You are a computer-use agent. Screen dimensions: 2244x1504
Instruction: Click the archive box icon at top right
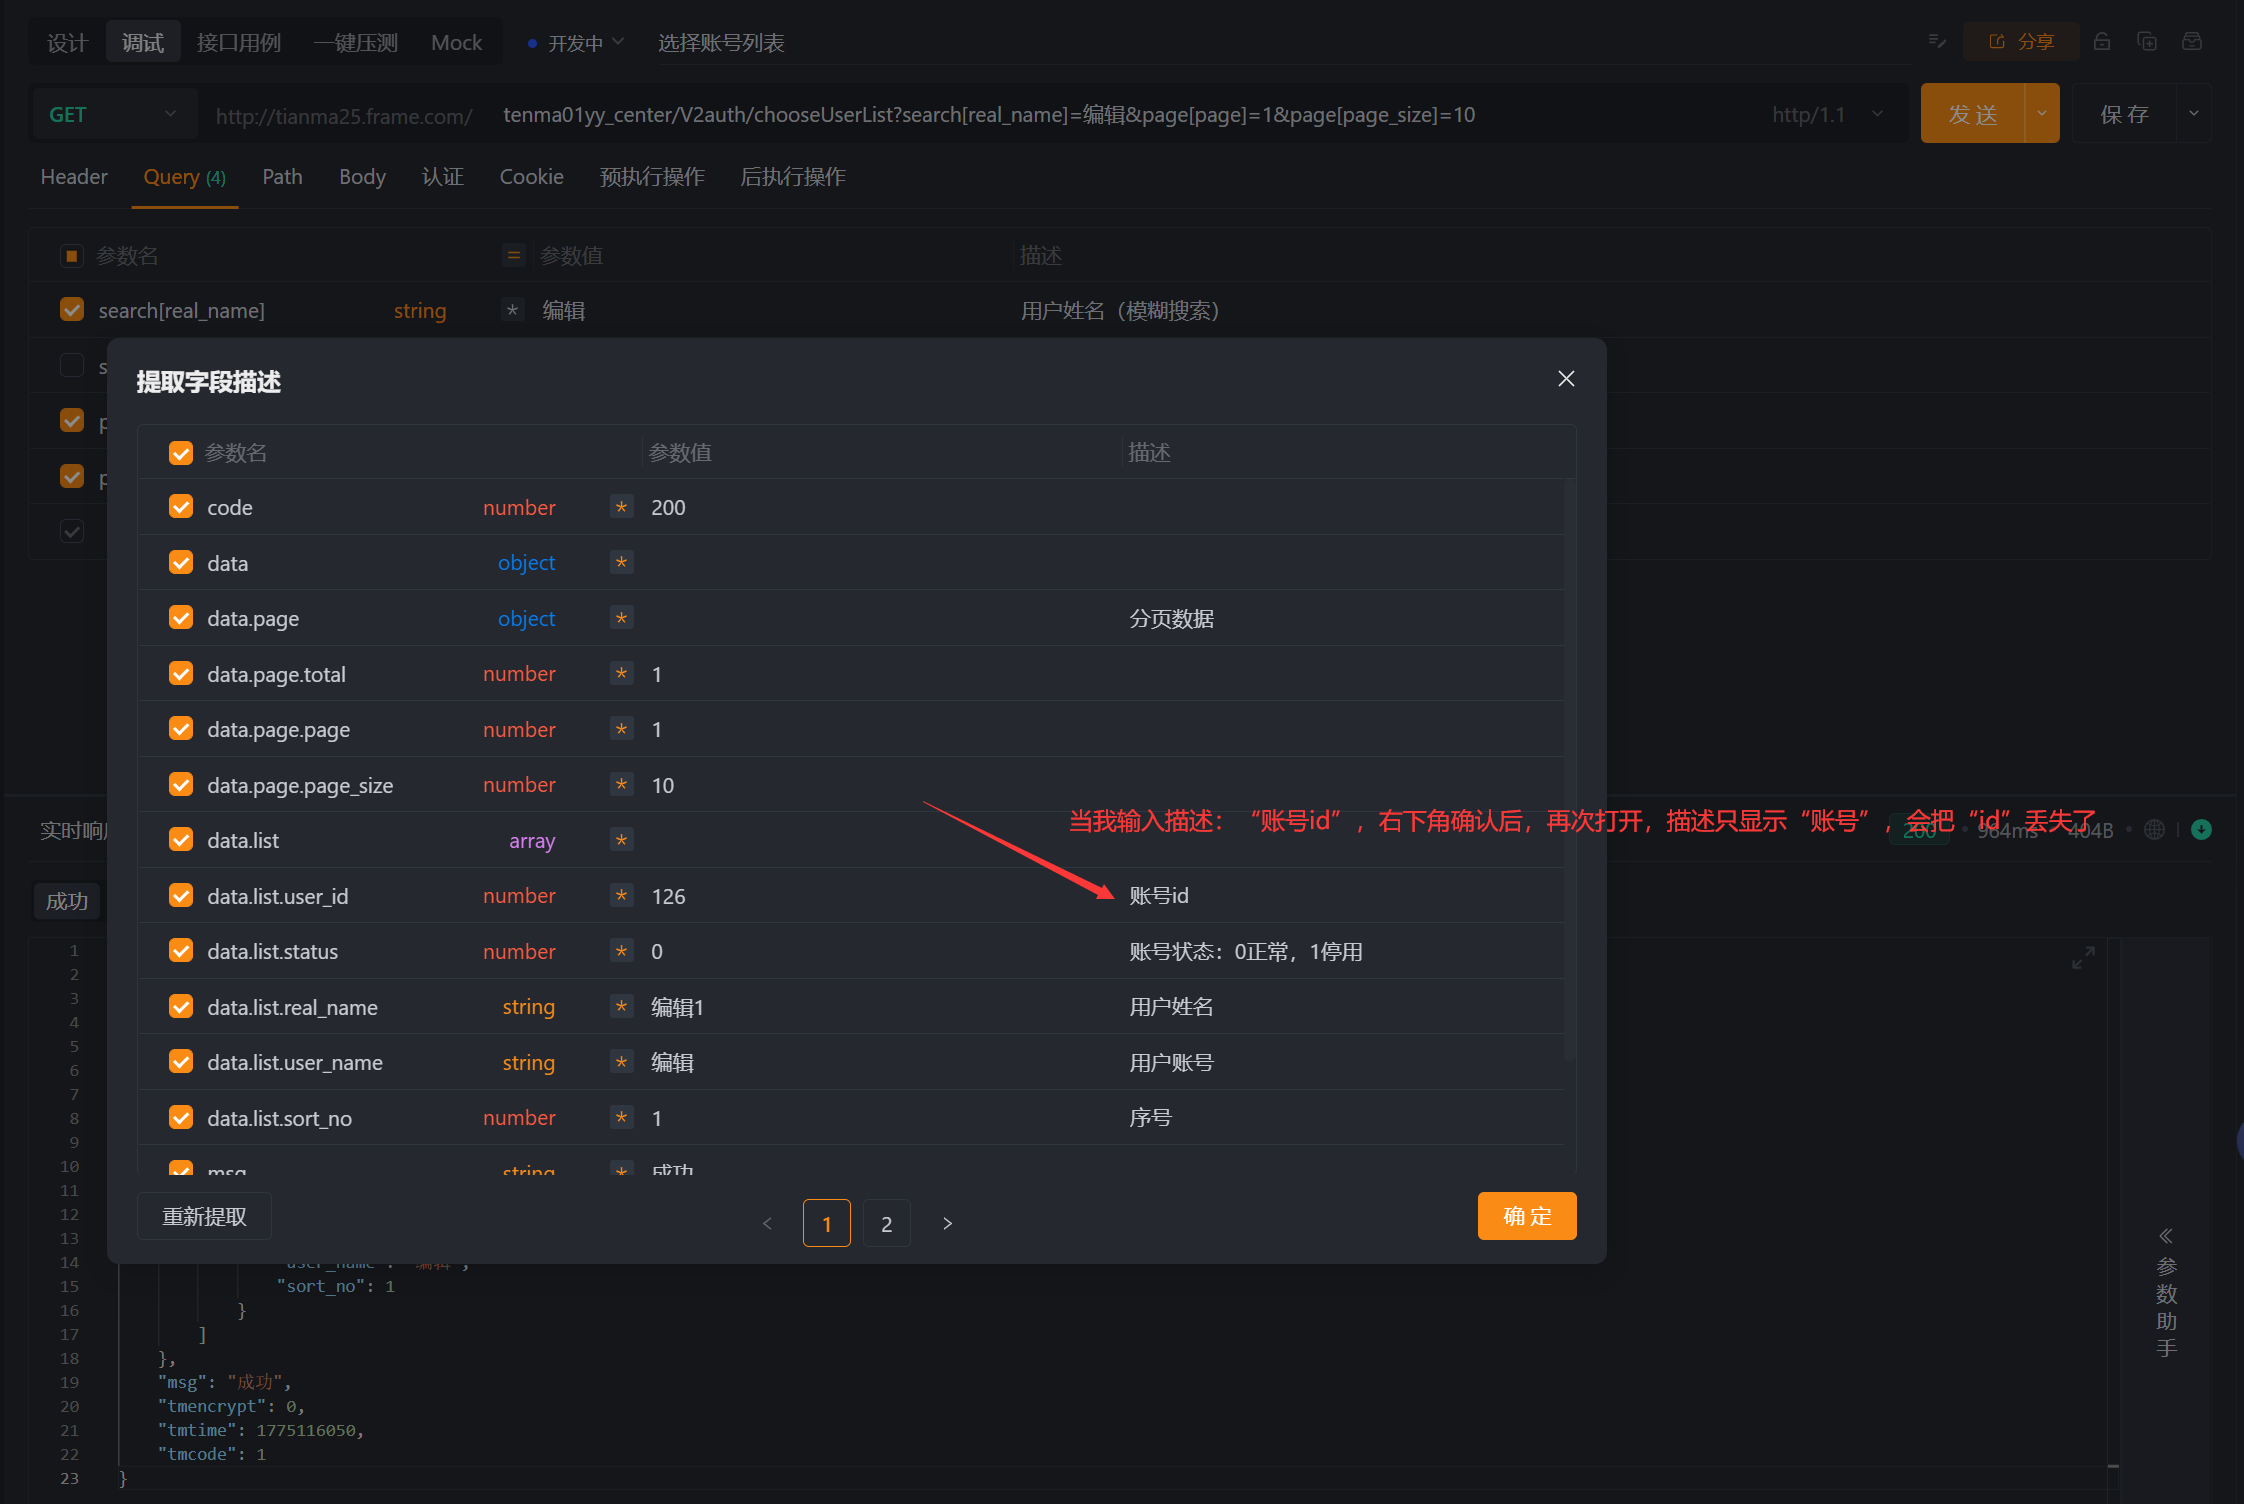point(2192,42)
